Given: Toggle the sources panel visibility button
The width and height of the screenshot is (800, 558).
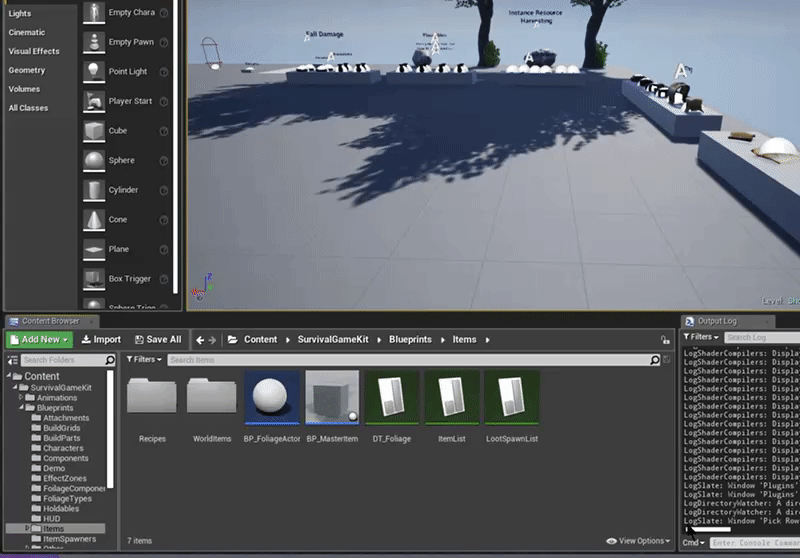Looking at the screenshot, I should pos(13,360).
